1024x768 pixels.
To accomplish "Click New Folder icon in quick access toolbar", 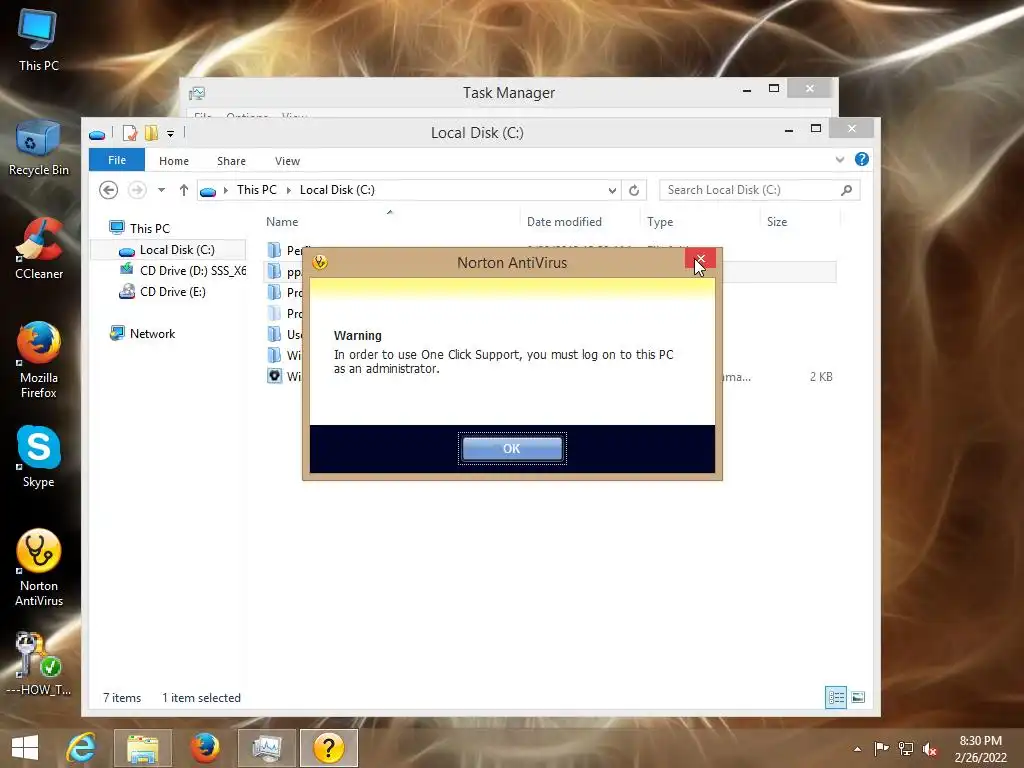I will 152,133.
